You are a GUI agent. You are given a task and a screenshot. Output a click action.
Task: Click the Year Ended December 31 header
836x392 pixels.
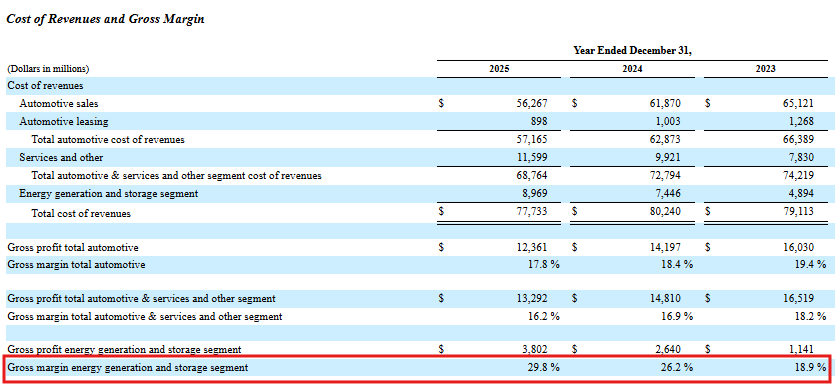click(632, 51)
